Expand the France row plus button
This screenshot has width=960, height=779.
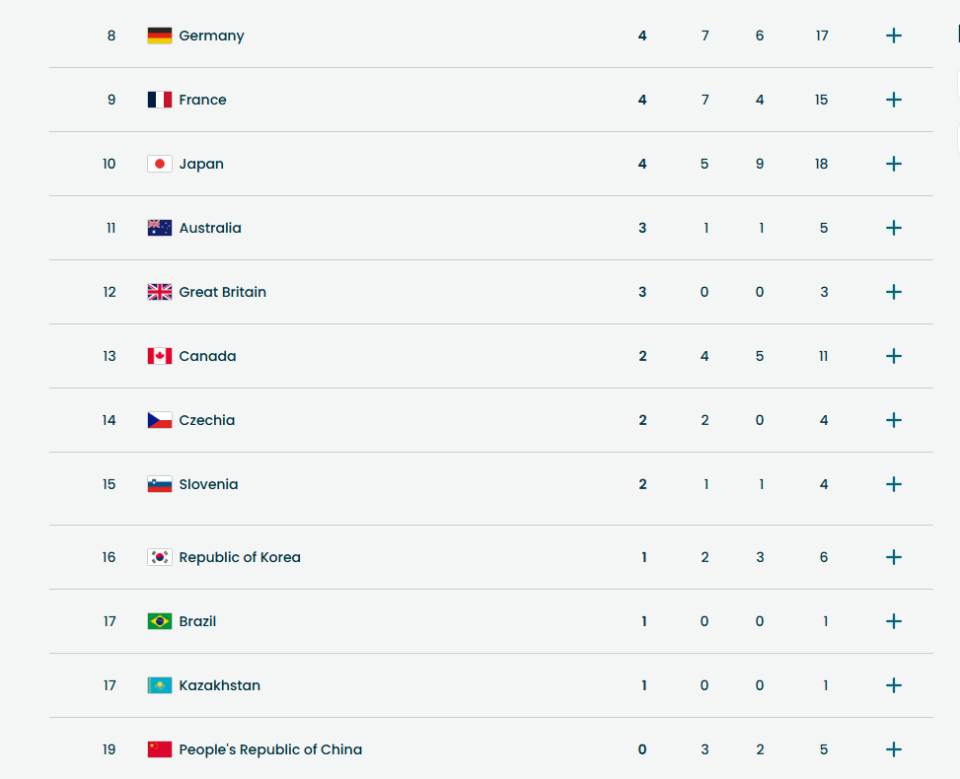click(x=893, y=100)
